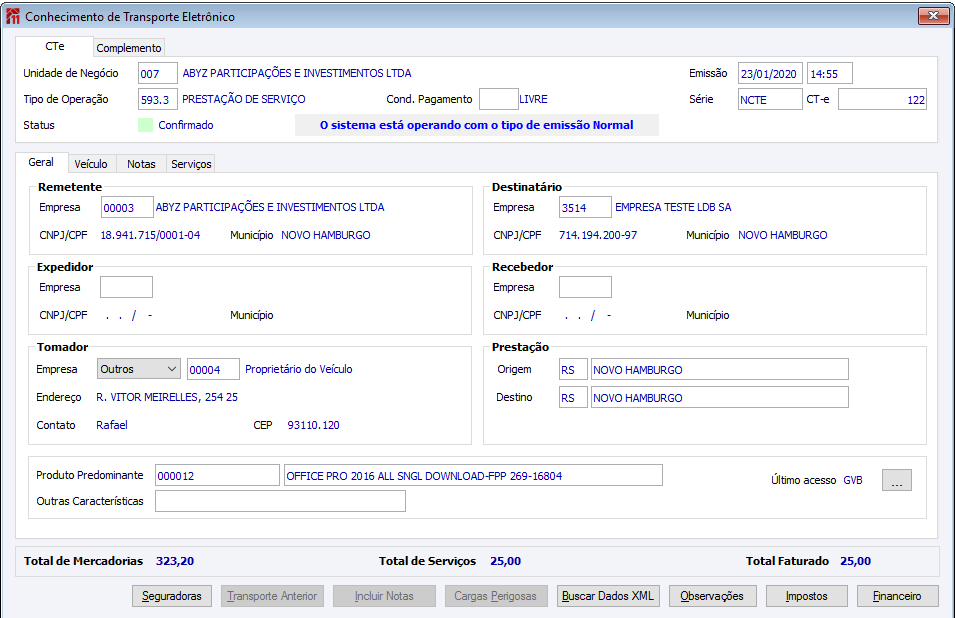The height and width of the screenshot is (618, 955).
Task: Open the Financeiro button
Action: [x=897, y=596]
